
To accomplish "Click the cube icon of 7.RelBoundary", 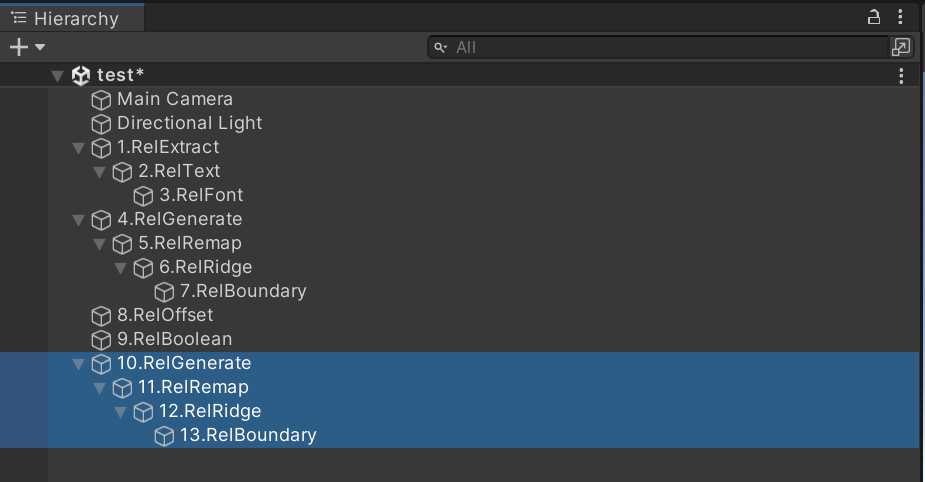I will pos(164,292).
